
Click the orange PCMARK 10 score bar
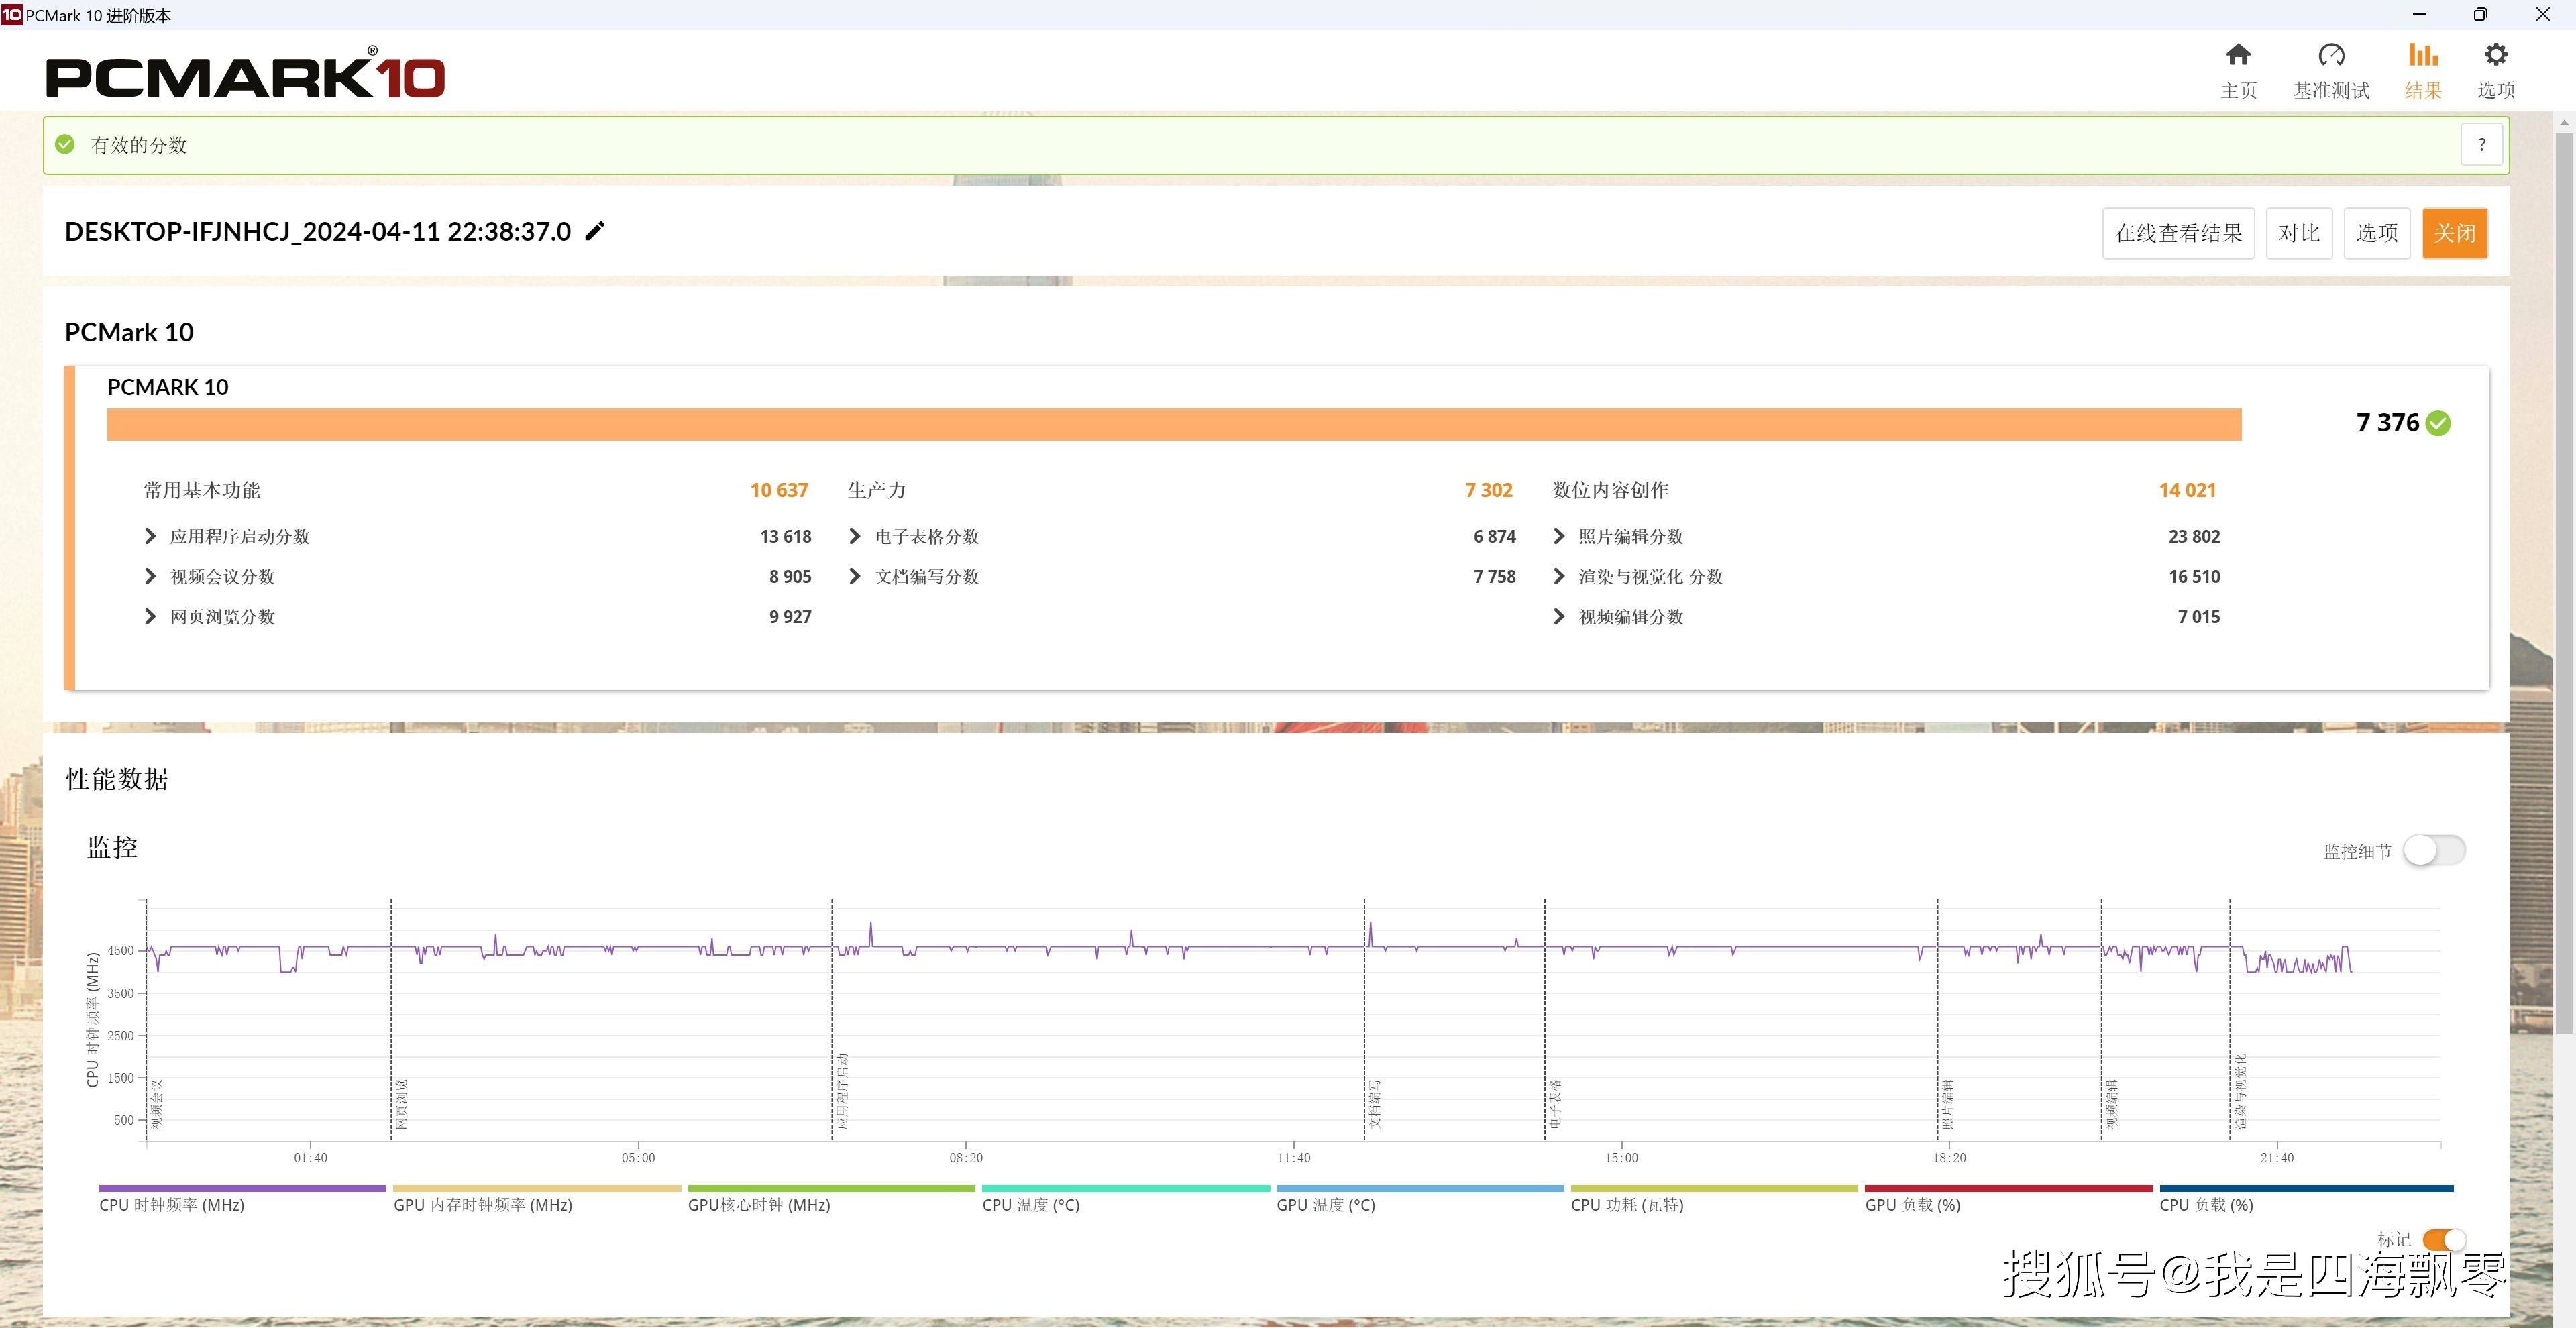pyautogui.click(x=1174, y=424)
